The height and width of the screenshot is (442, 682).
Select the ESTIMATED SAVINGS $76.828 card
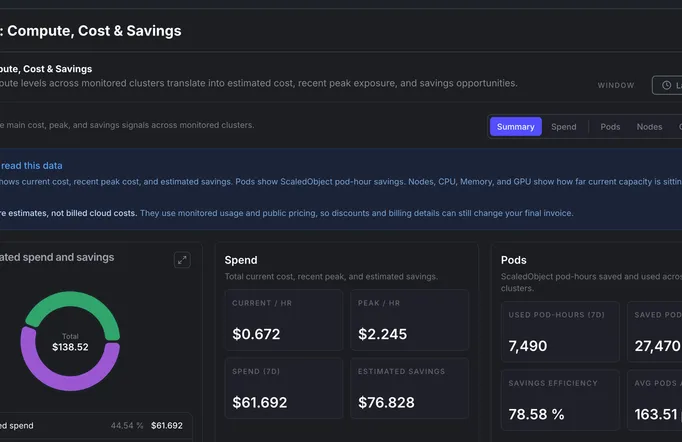pos(409,388)
